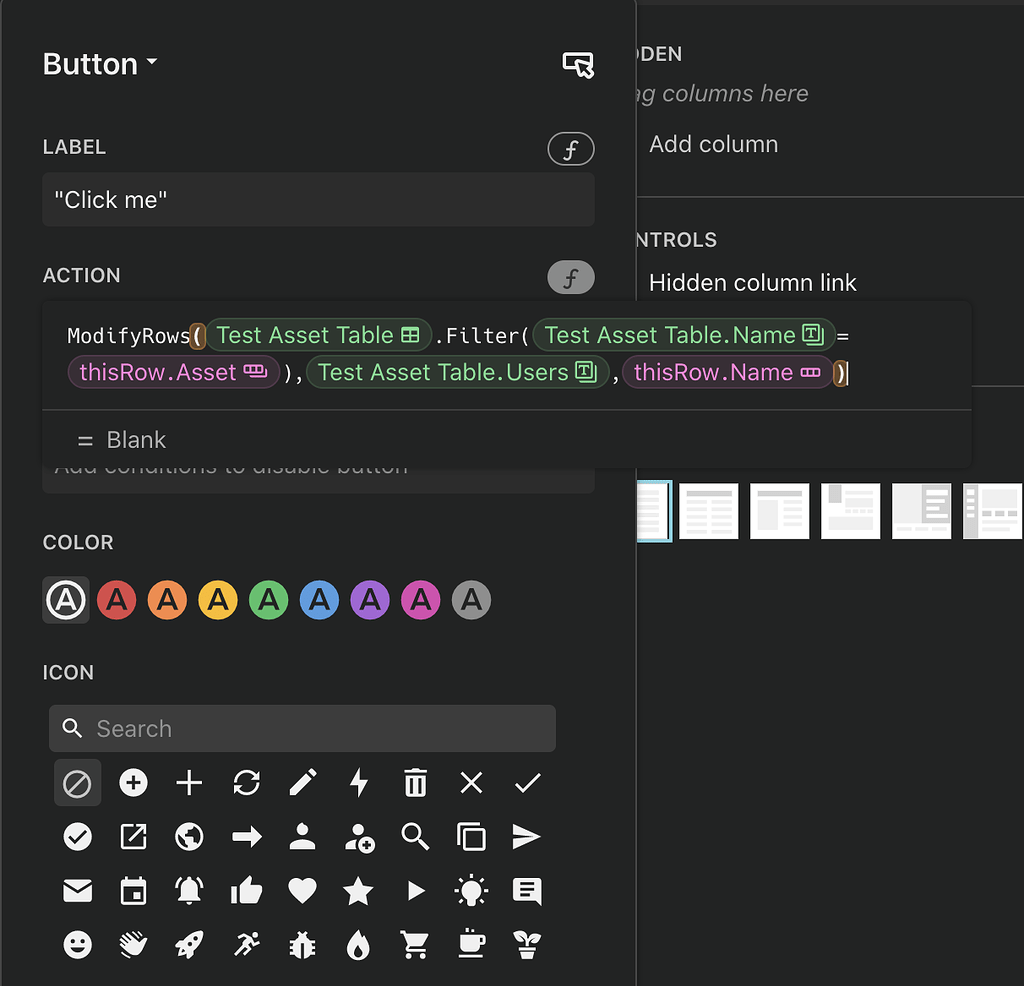This screenshot has height=986, width=1024.
Task: Select the red color swatch
Action: (x=117, y=600)
